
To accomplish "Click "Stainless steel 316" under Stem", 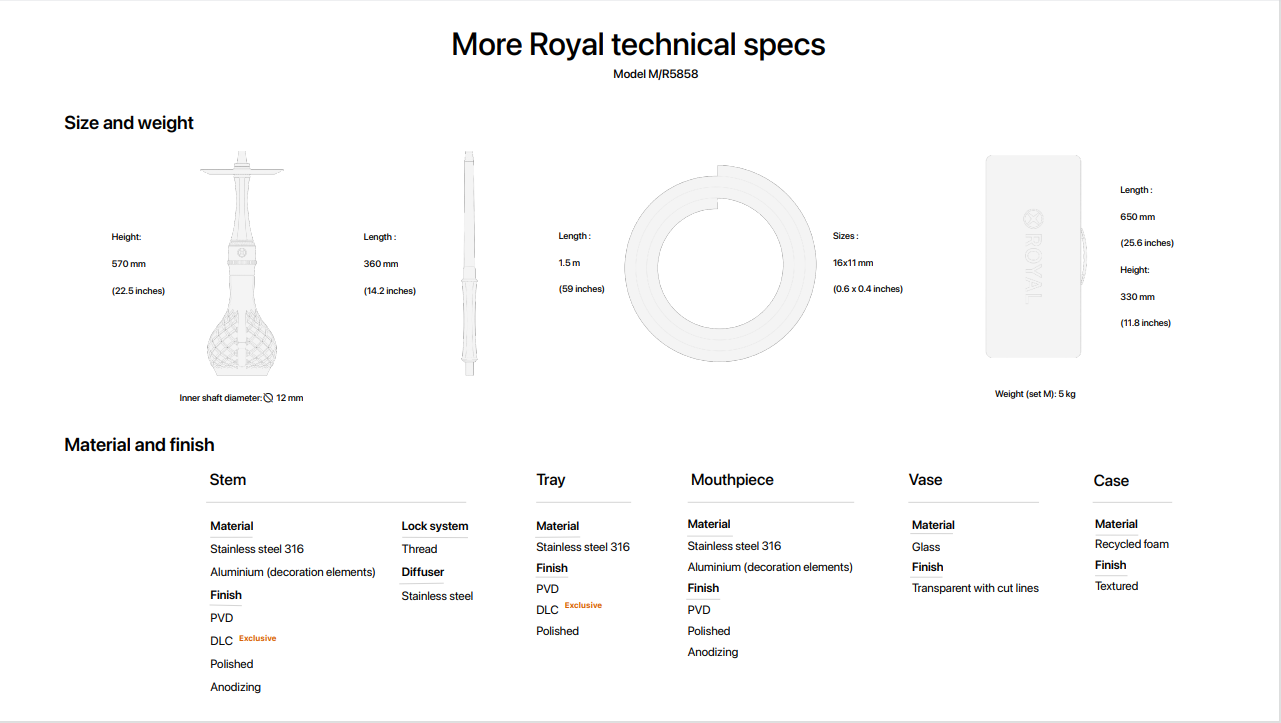I will (257, 549).
